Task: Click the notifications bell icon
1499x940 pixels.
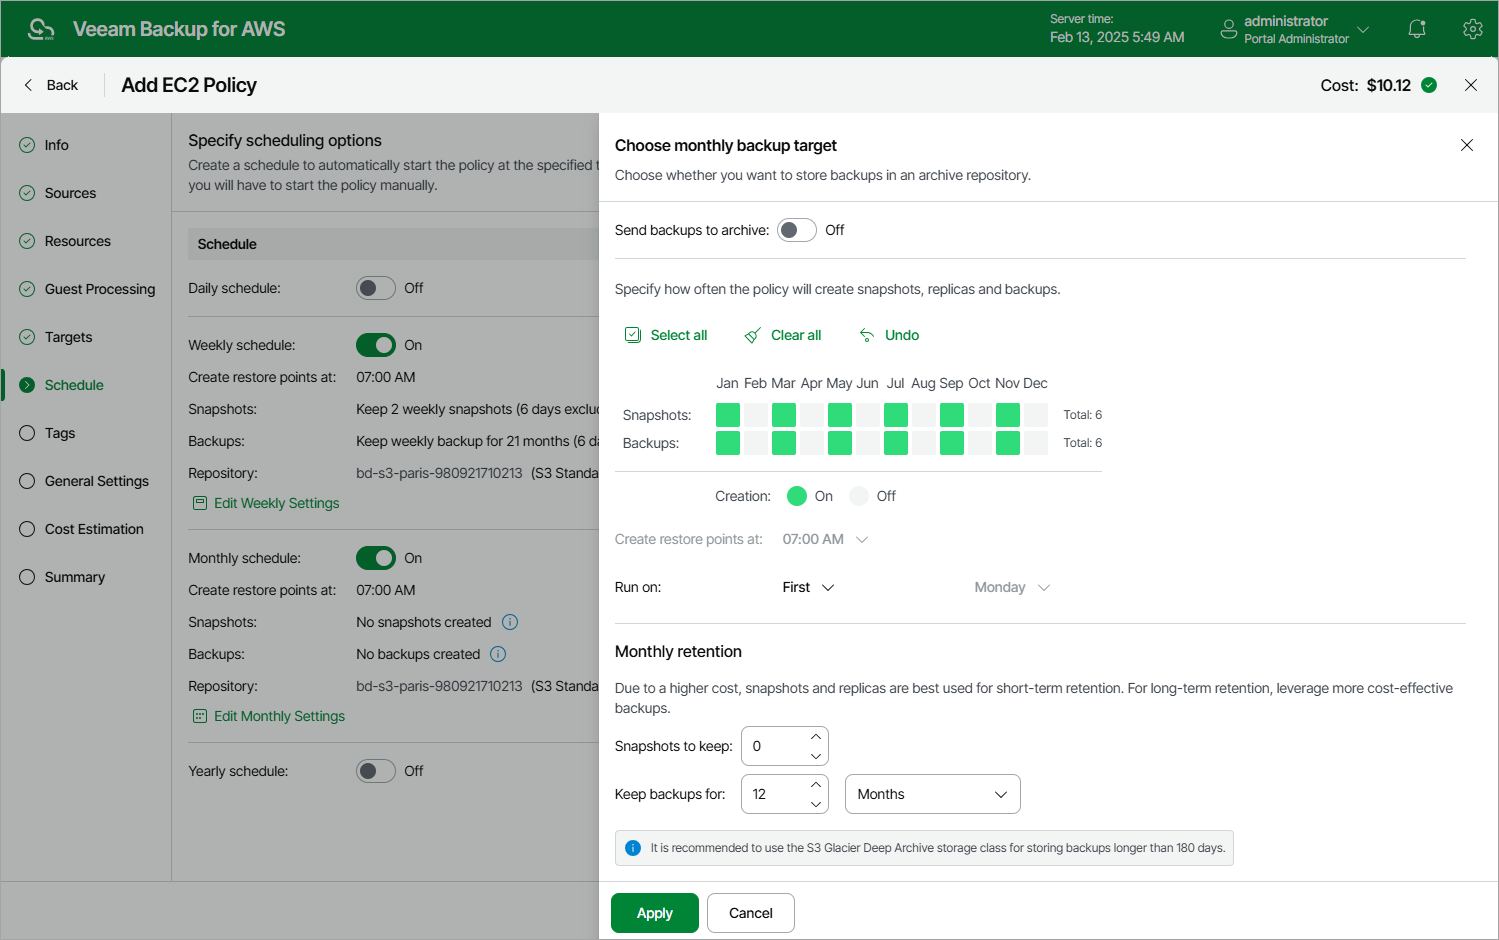Action: (1416, 29)
